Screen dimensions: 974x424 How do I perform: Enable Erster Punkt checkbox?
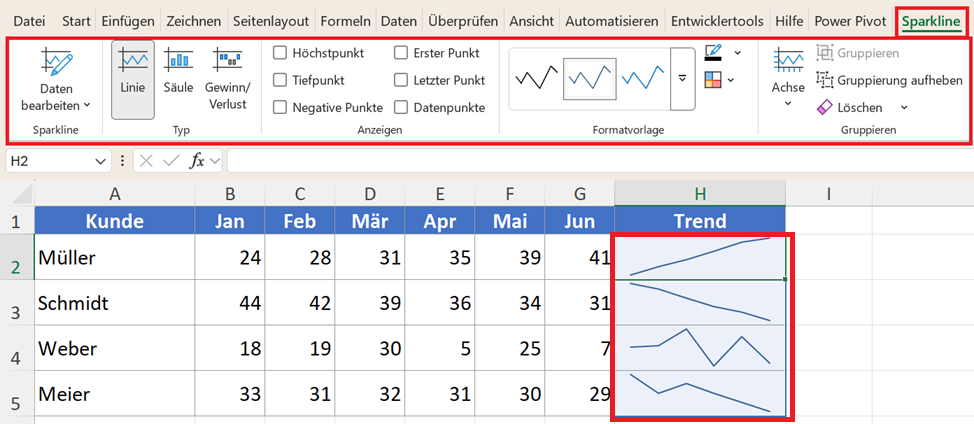(x=401, y=53)
